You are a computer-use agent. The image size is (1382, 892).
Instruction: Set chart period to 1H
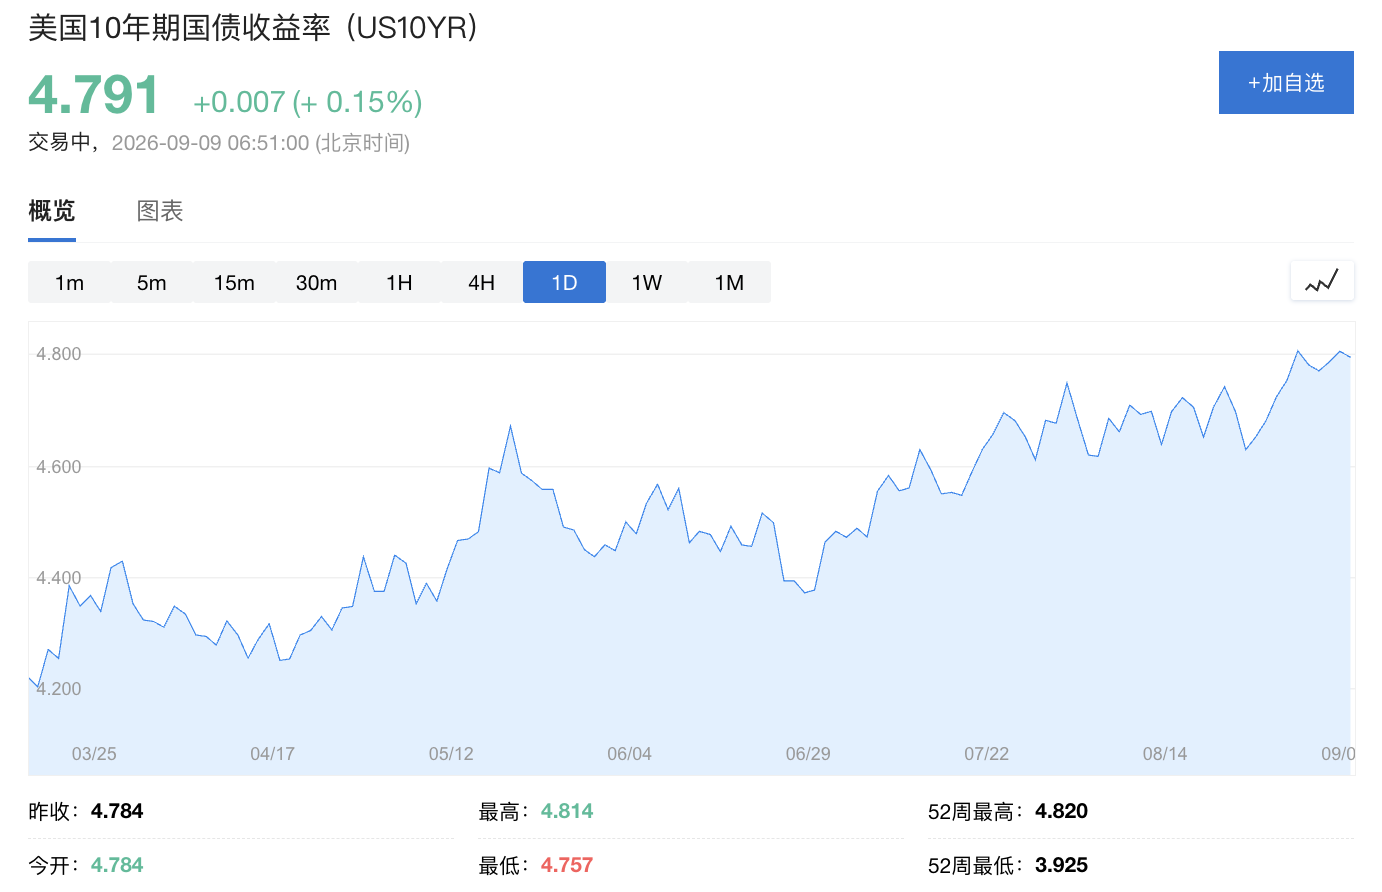pos(399,282)
